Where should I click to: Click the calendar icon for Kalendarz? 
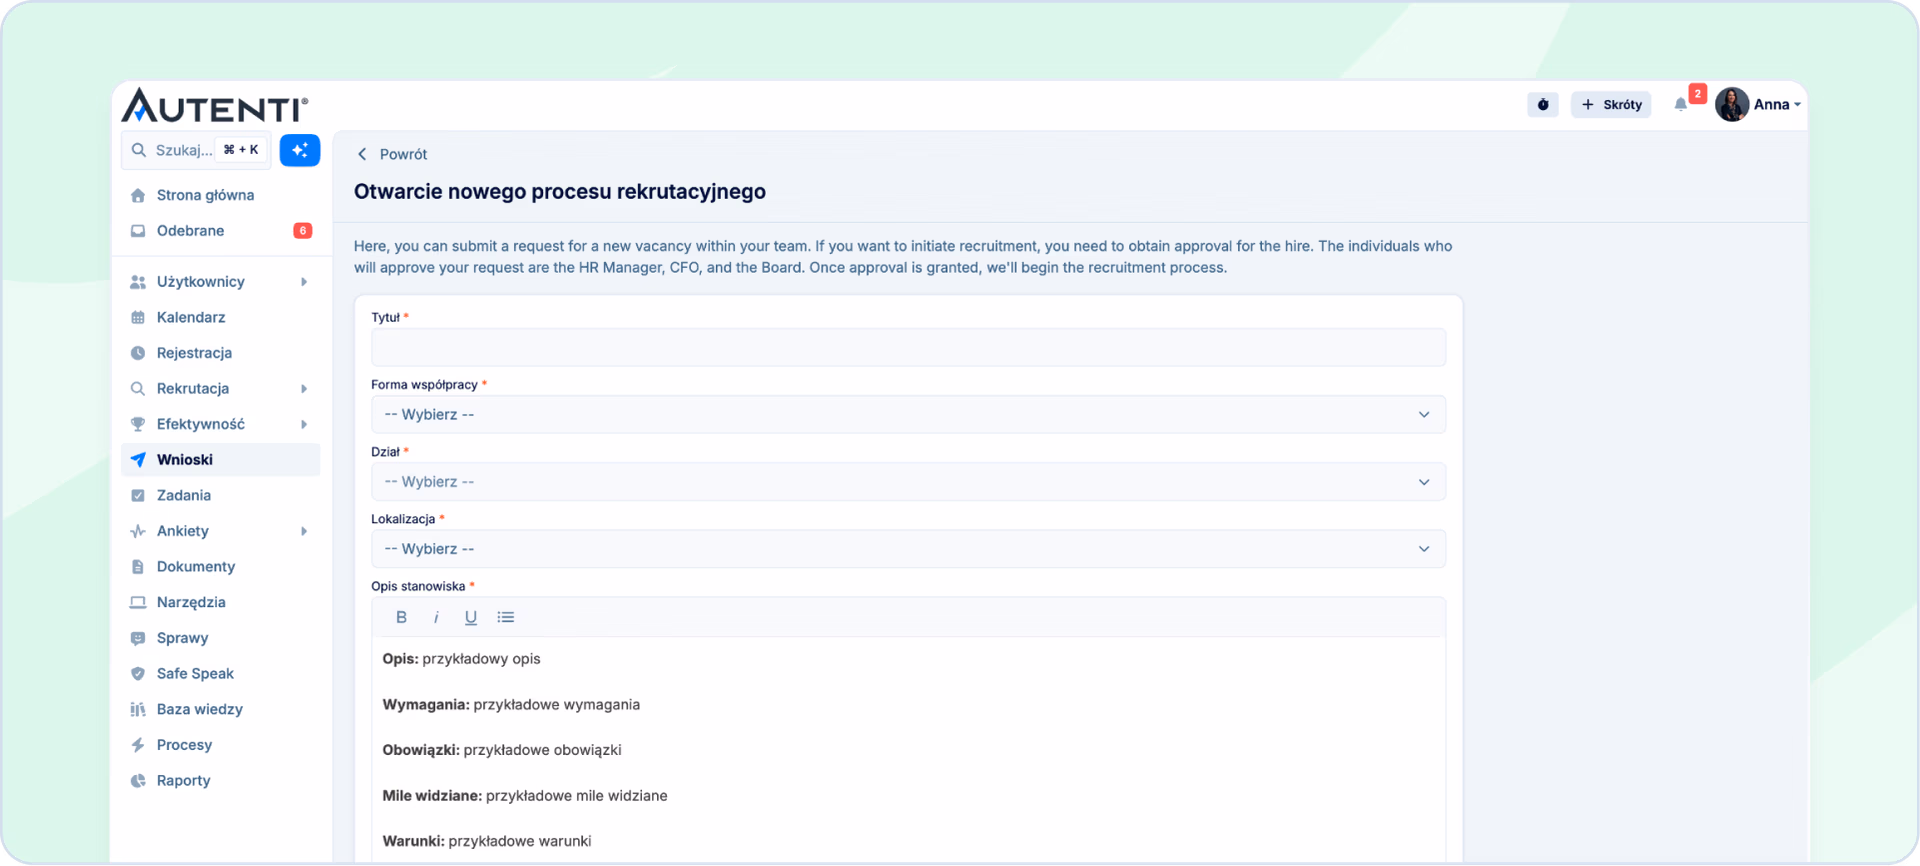click(138, 317)
